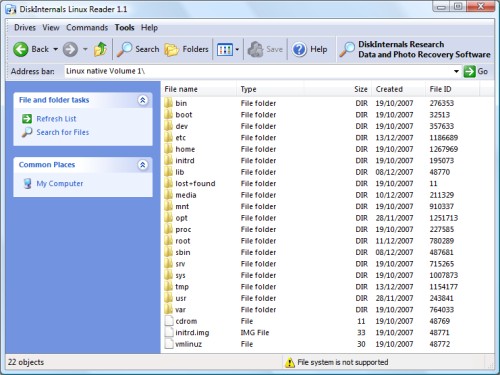500x375 pixels.
Task: Click the green Back arrow icon
Action: (x=21, y=49)
